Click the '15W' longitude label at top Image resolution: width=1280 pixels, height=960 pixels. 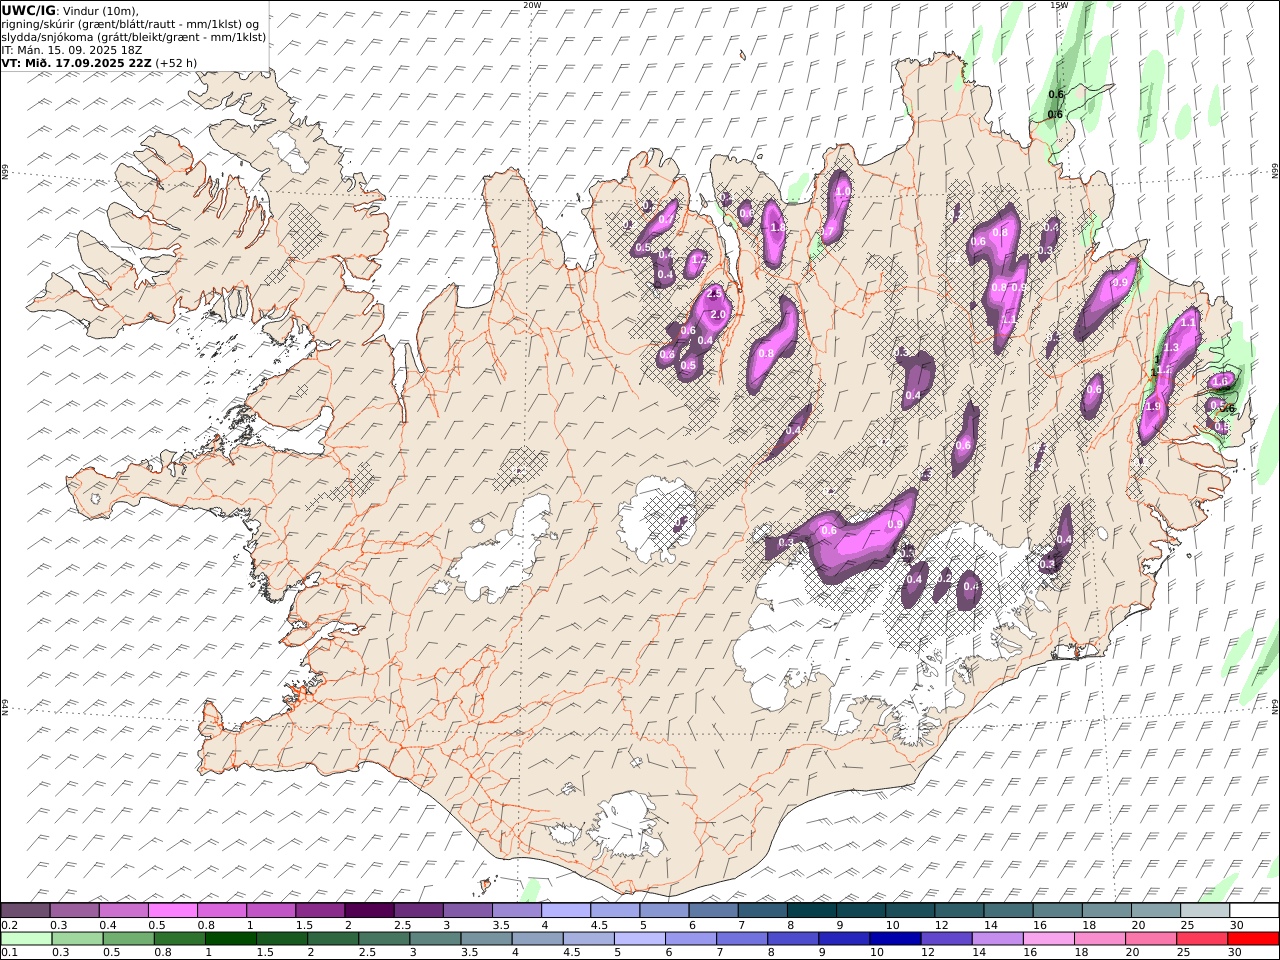click(1058, 5)
